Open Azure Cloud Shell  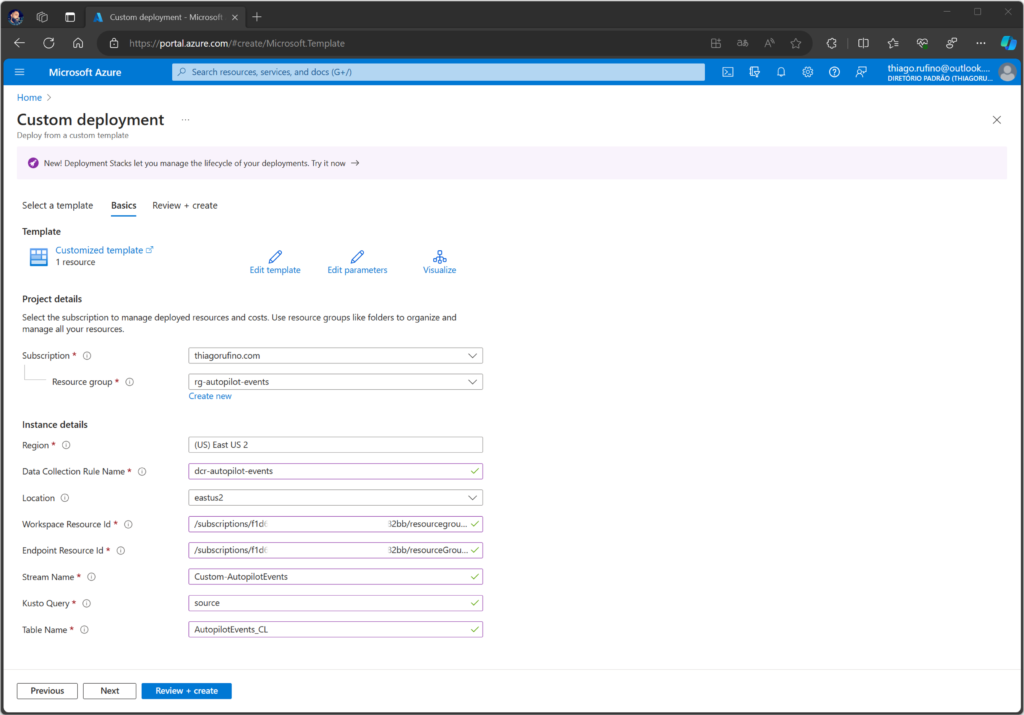[x=727, y=71]
